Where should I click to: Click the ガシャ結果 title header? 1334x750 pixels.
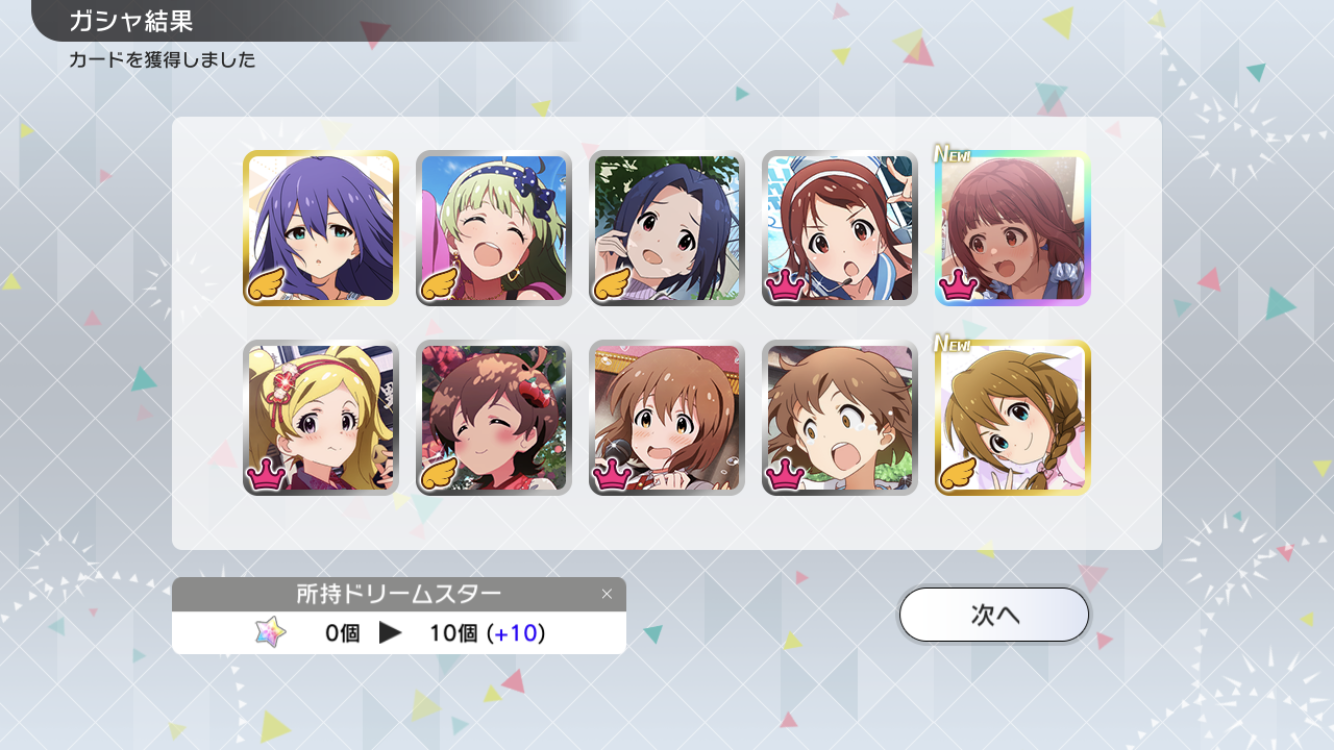(x=130, y=21)
